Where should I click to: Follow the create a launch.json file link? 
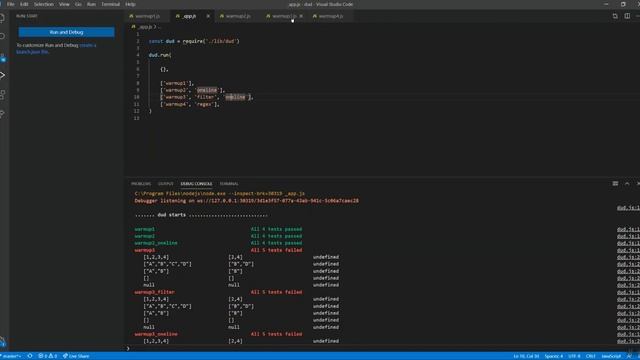(x=56, y=49)
